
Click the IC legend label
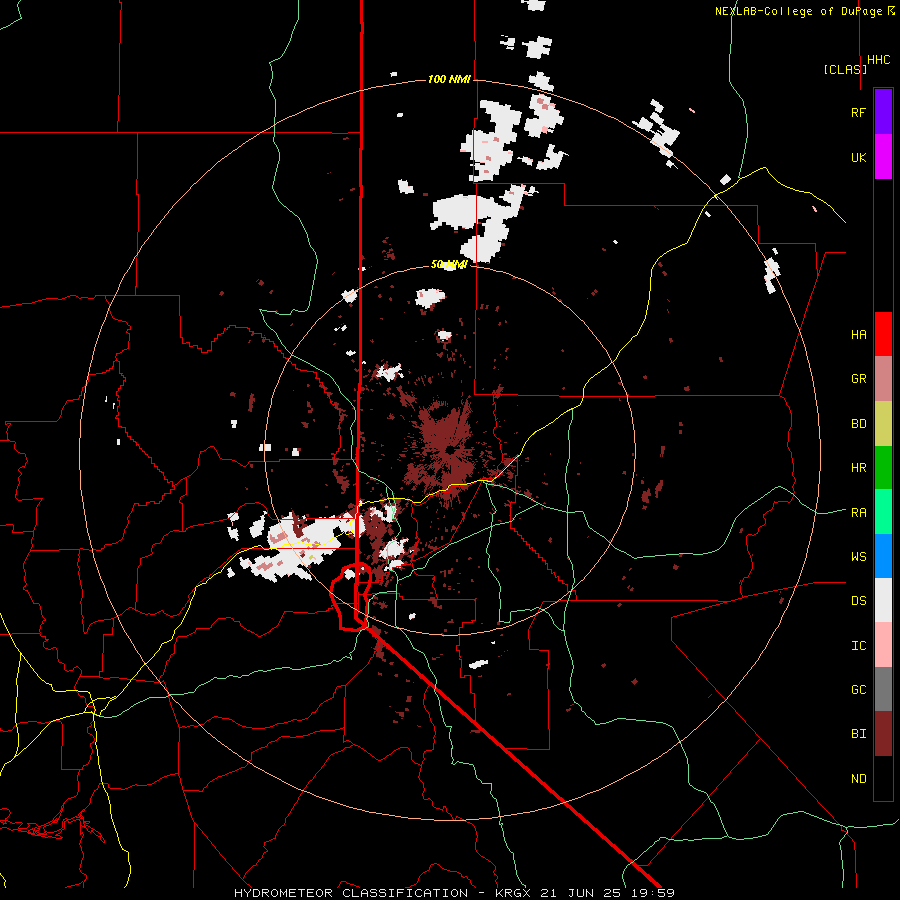pyautogui.click(x=858, y=646)
